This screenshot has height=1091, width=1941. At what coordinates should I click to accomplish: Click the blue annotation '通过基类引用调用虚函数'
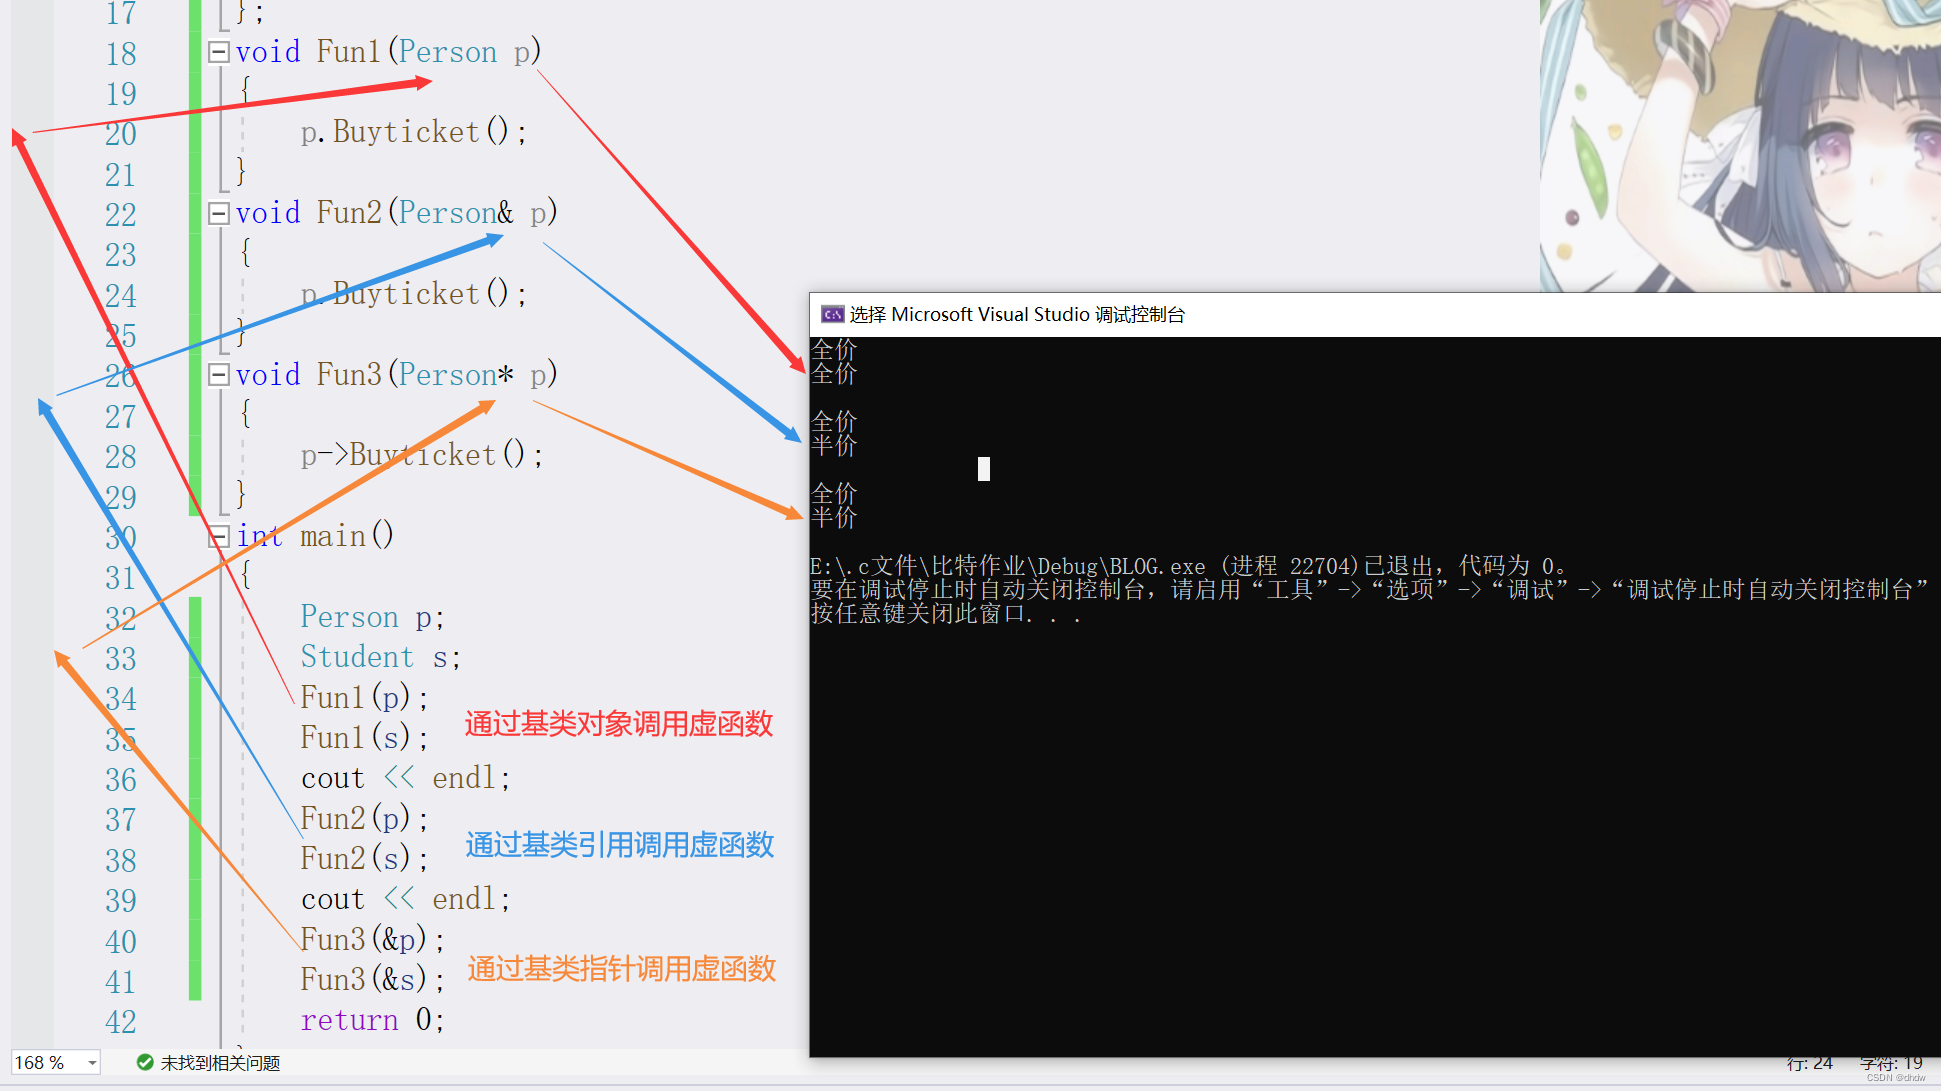coord(619,845)
